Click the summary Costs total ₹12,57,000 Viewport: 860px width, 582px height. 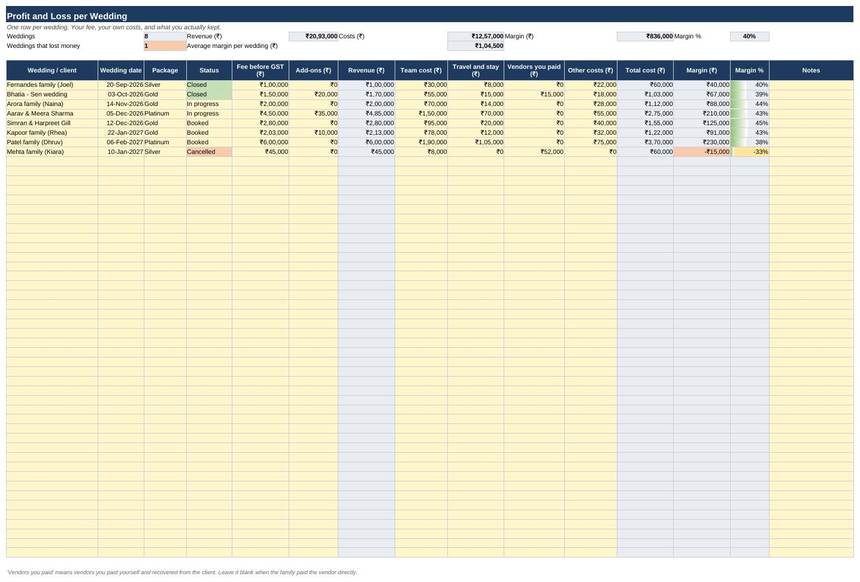point(476,36)
